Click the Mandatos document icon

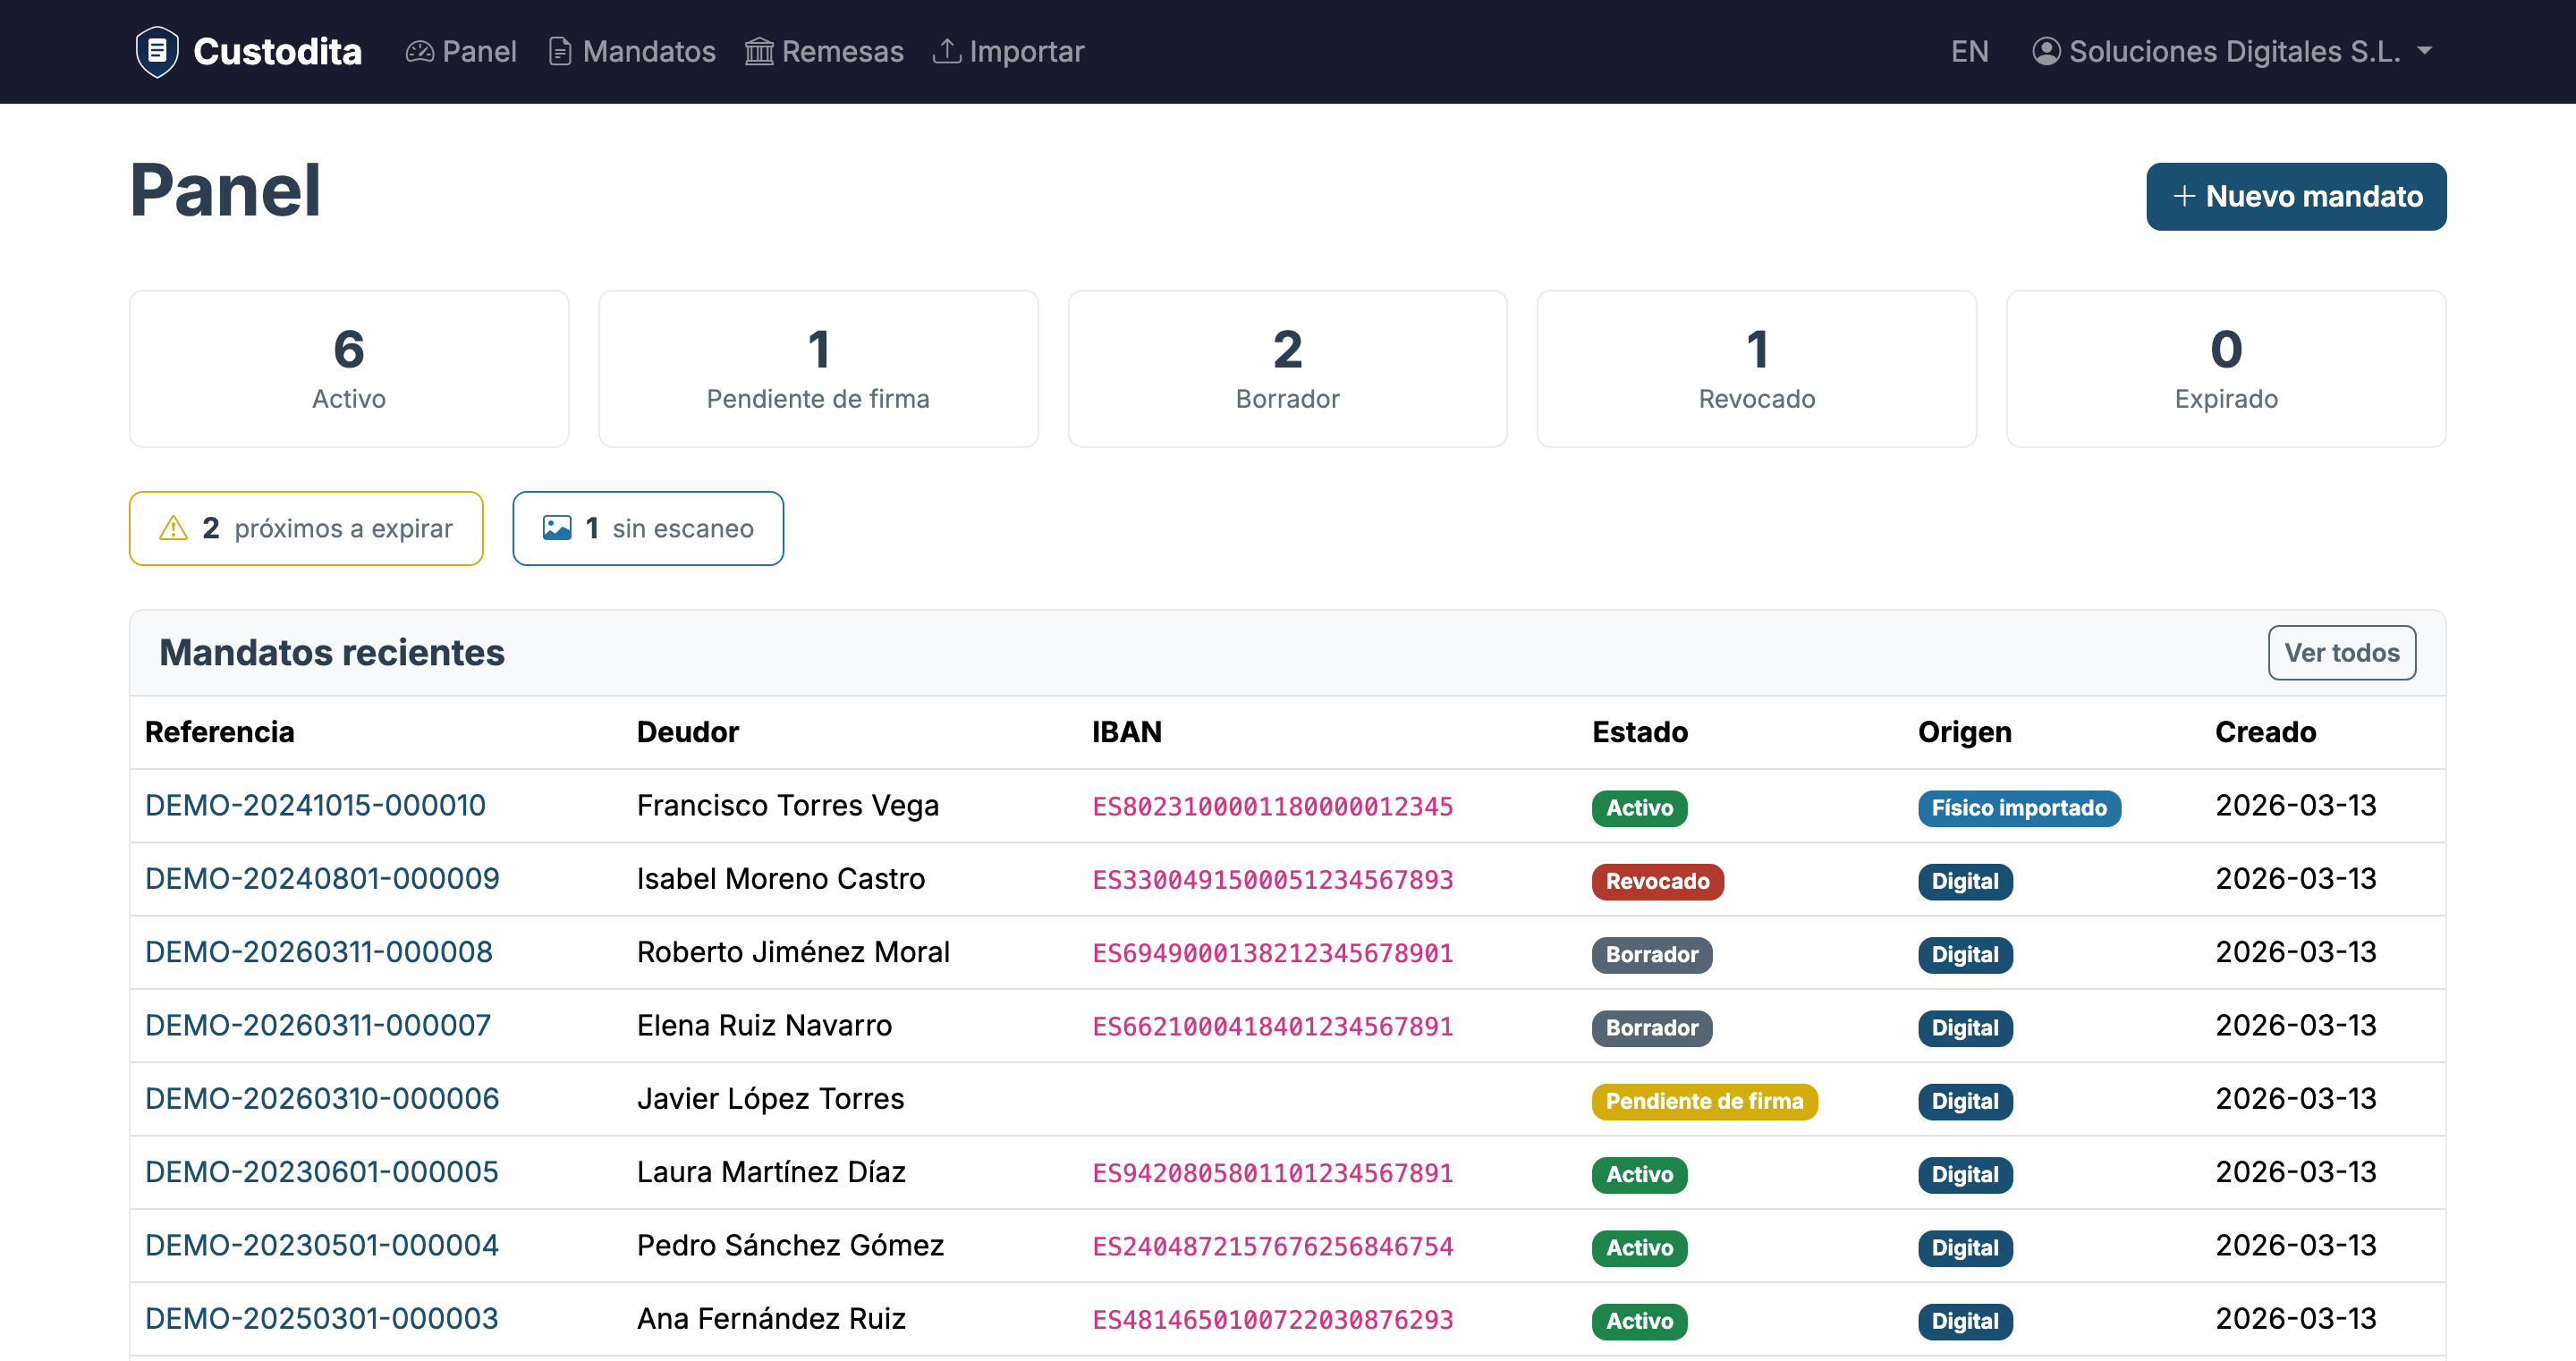560,51
